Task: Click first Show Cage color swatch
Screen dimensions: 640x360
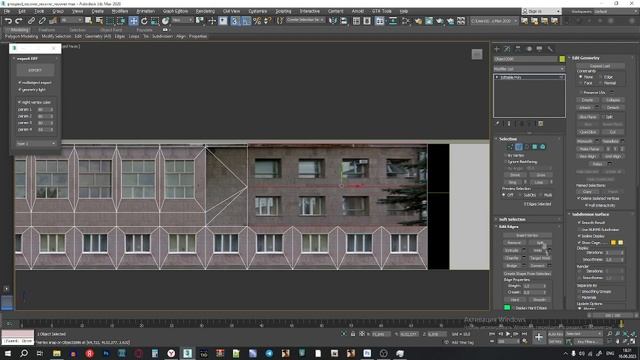Action: (x=613, y=242)
